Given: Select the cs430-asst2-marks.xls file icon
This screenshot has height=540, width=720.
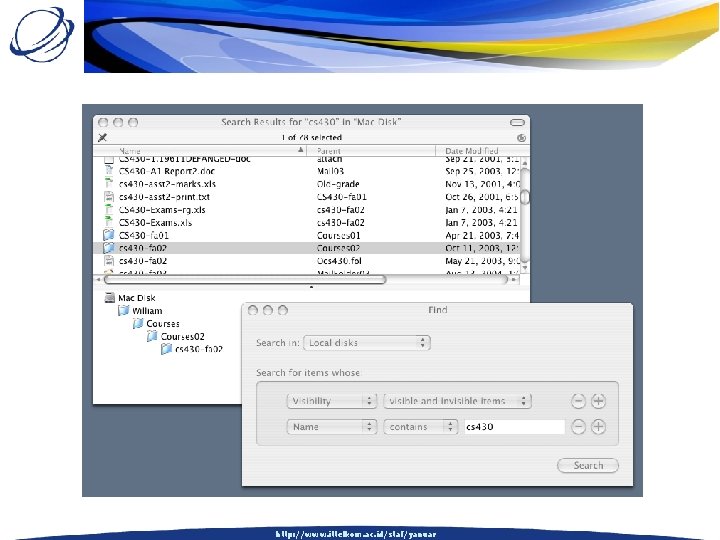Looking at the screenshot, I should pyautogui.click(x=109, y=184).
